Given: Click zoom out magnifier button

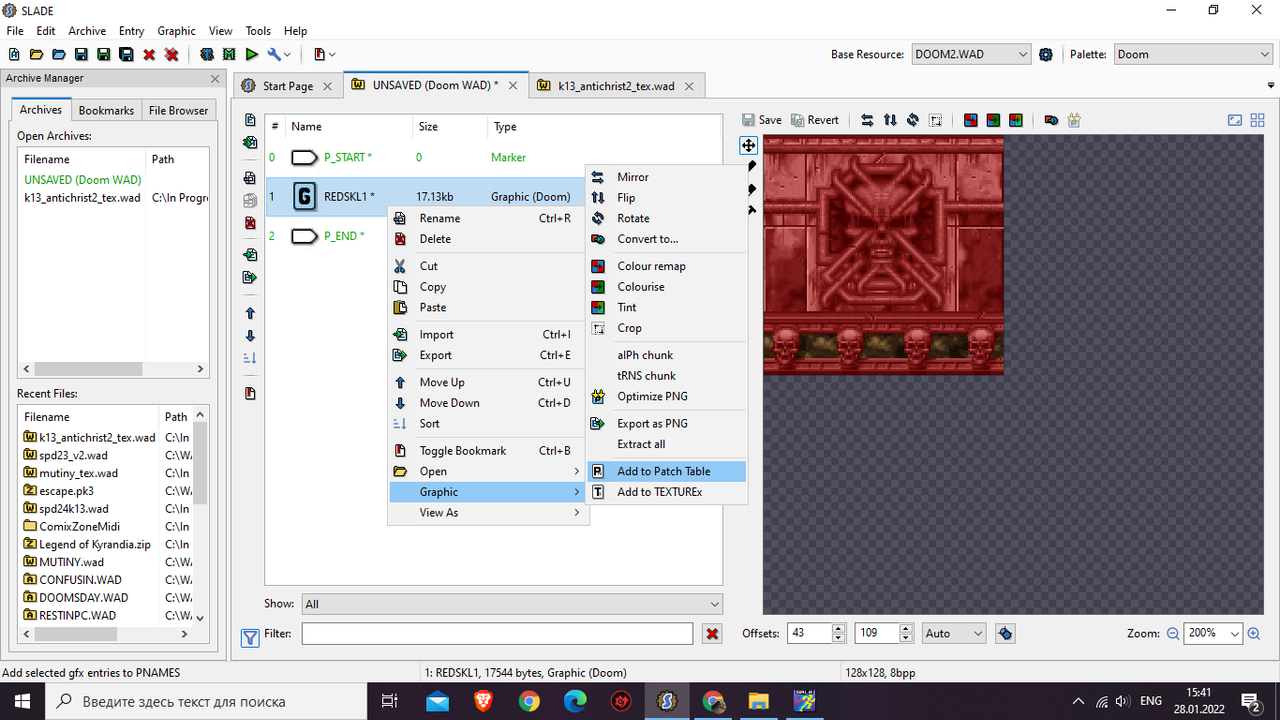Looking at the screenshot, I should click(1173, 634).
